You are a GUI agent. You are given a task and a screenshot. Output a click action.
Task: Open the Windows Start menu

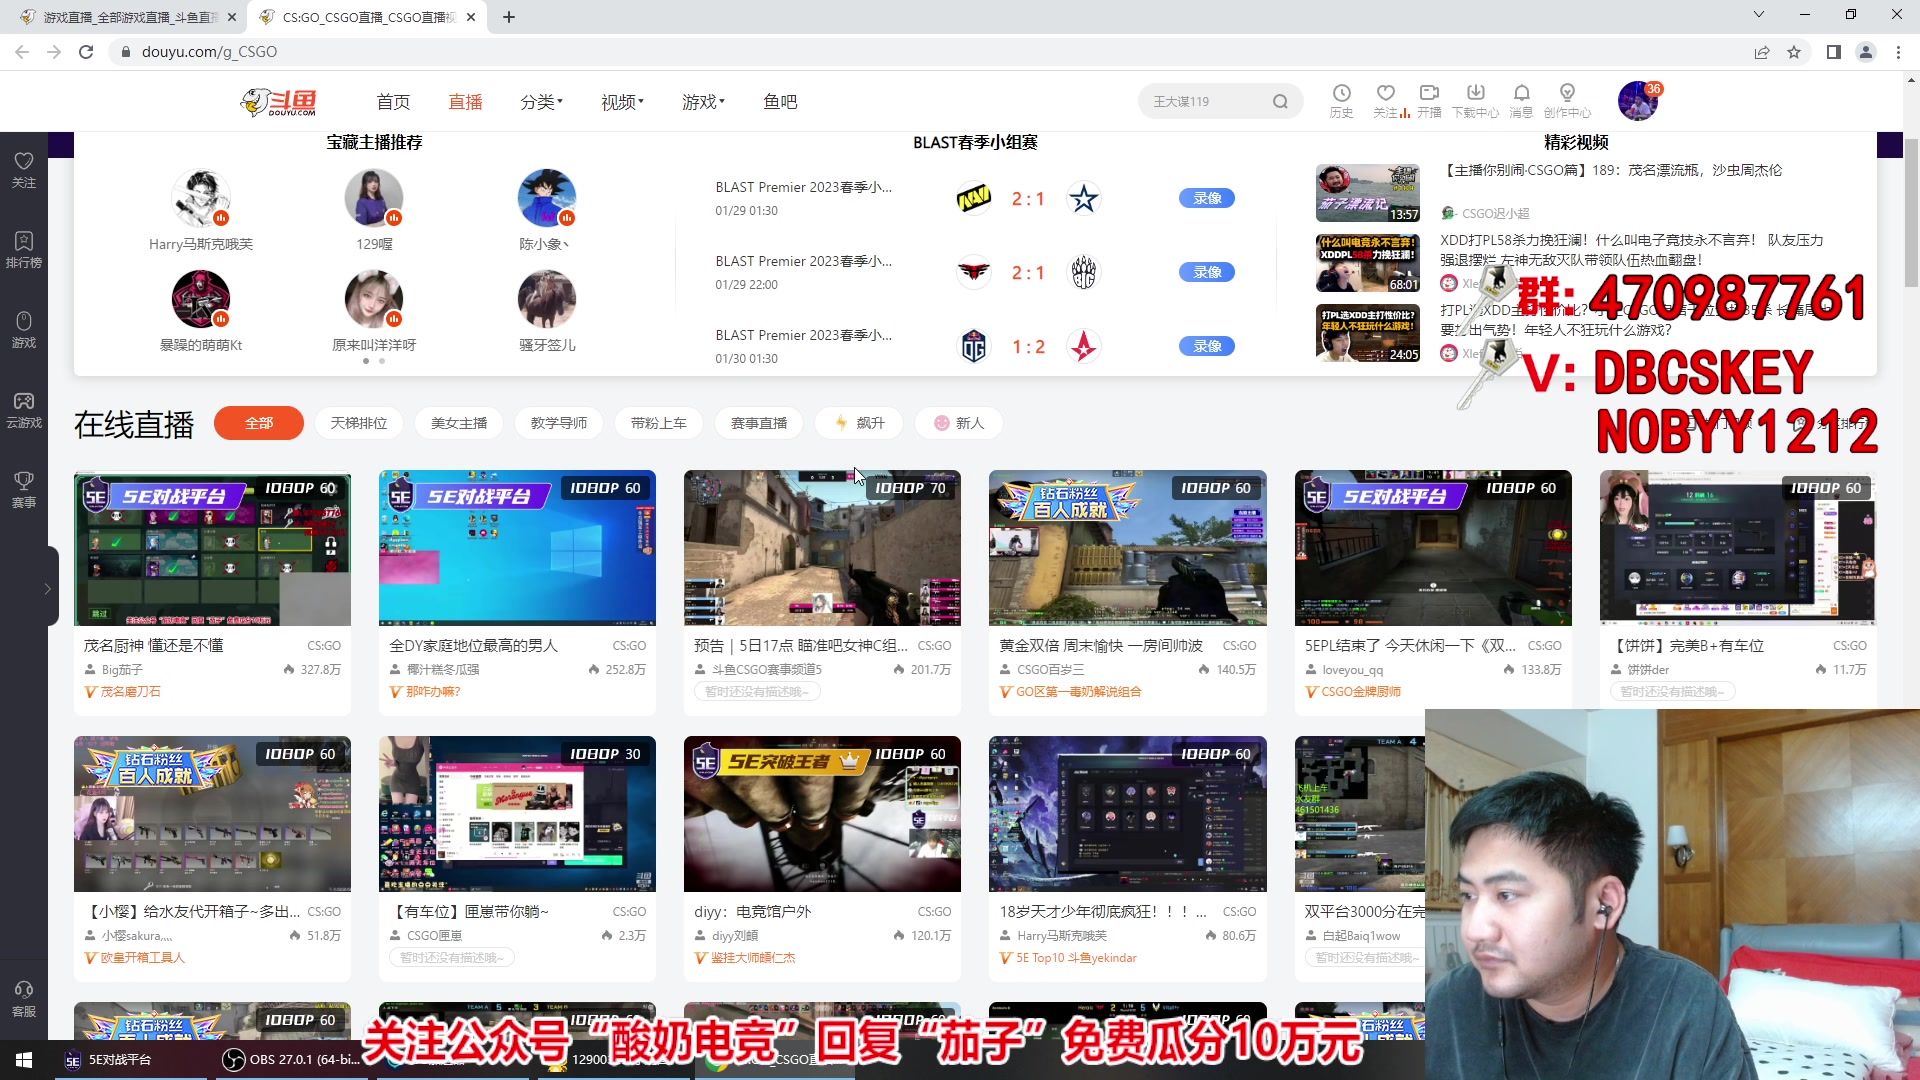(x=24, y=1059)
